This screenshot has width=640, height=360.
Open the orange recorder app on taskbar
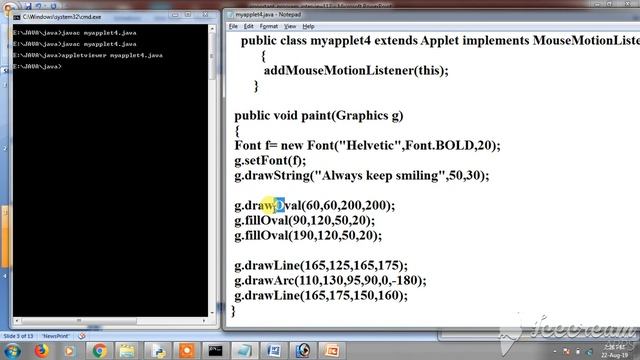coord(186,351)
